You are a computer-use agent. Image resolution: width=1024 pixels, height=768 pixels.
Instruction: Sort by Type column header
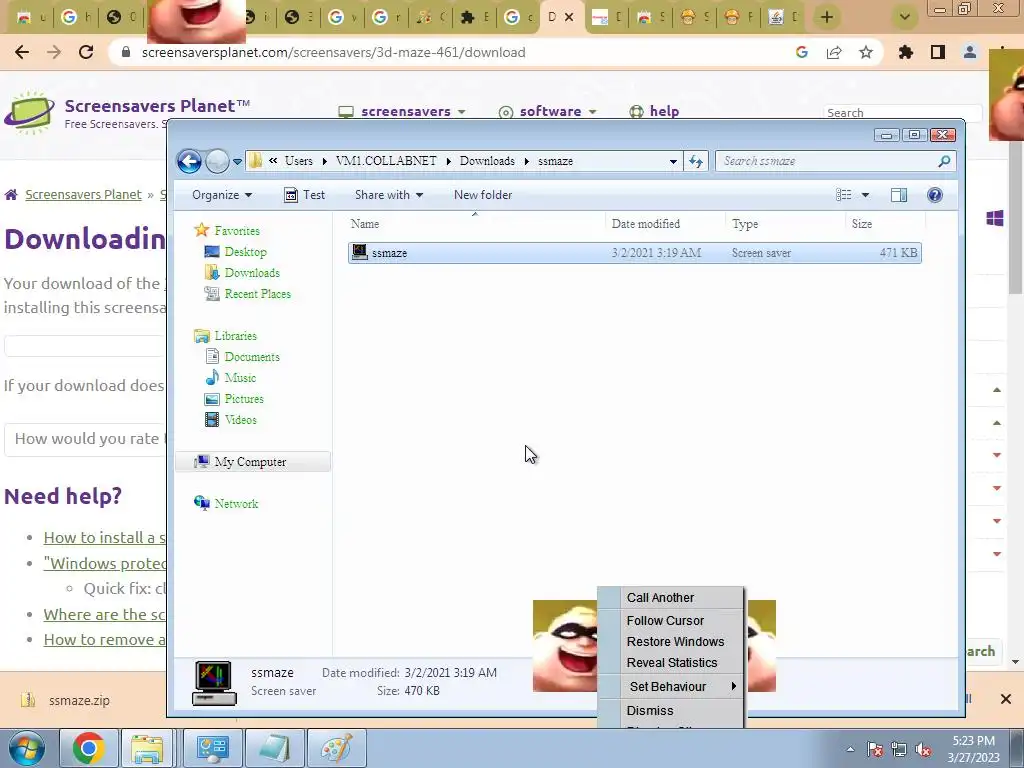click(785, 224)
